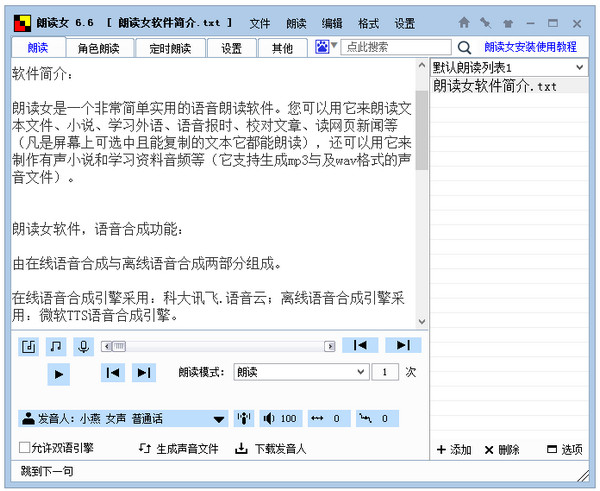Open search engine dropdown arrow
600x491 pixels.
[334, 45]
